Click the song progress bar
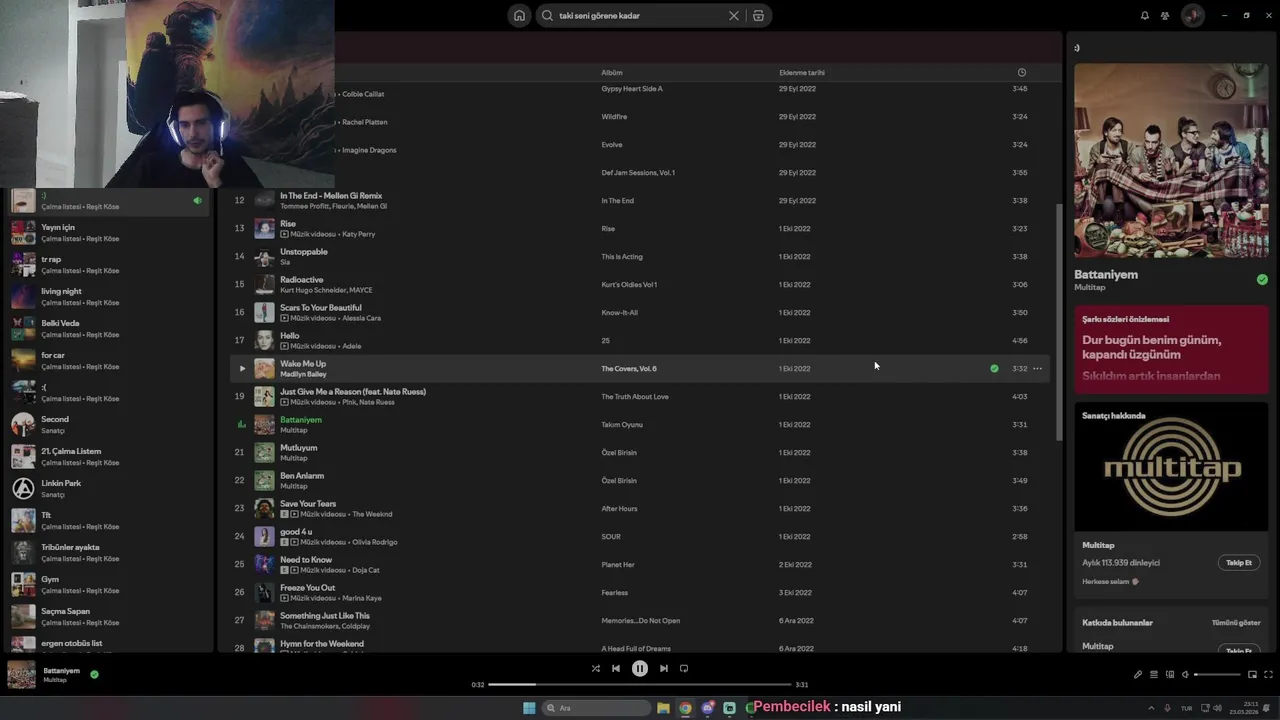 pos(640,685)
